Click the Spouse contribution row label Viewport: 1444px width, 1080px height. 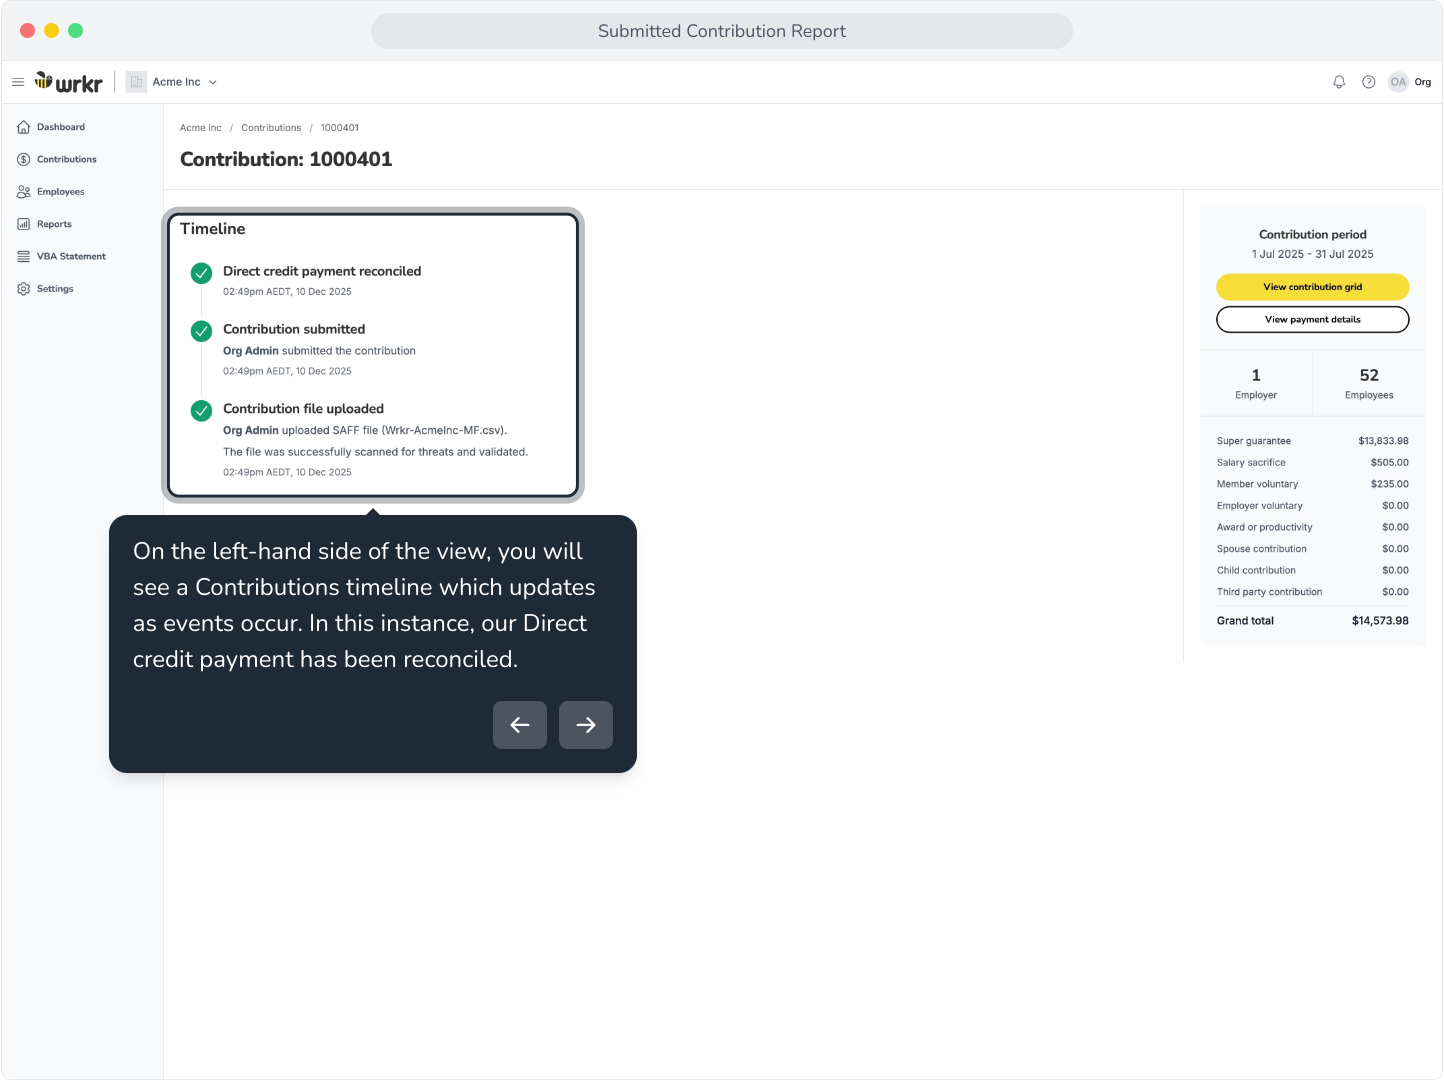pos(1261,549)
